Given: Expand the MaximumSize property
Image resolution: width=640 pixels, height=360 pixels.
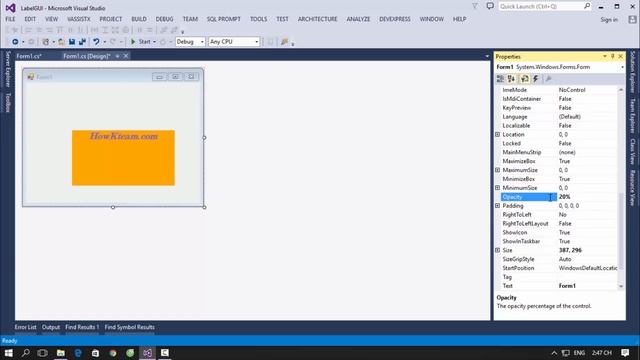Looking at the screenshot, I should [x=498, y=170].
